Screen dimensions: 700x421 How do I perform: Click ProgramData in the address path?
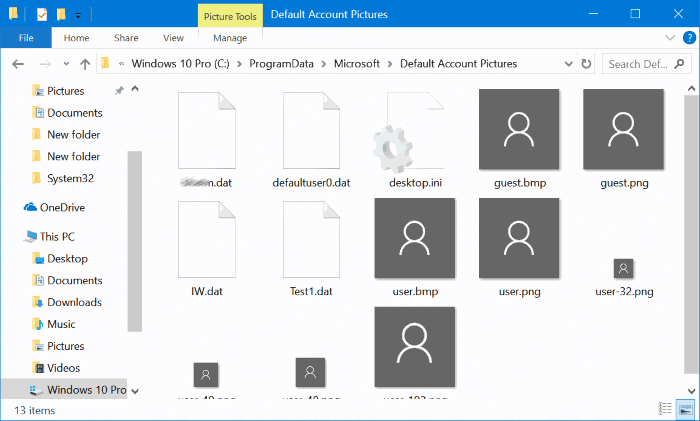coord(281,64)
